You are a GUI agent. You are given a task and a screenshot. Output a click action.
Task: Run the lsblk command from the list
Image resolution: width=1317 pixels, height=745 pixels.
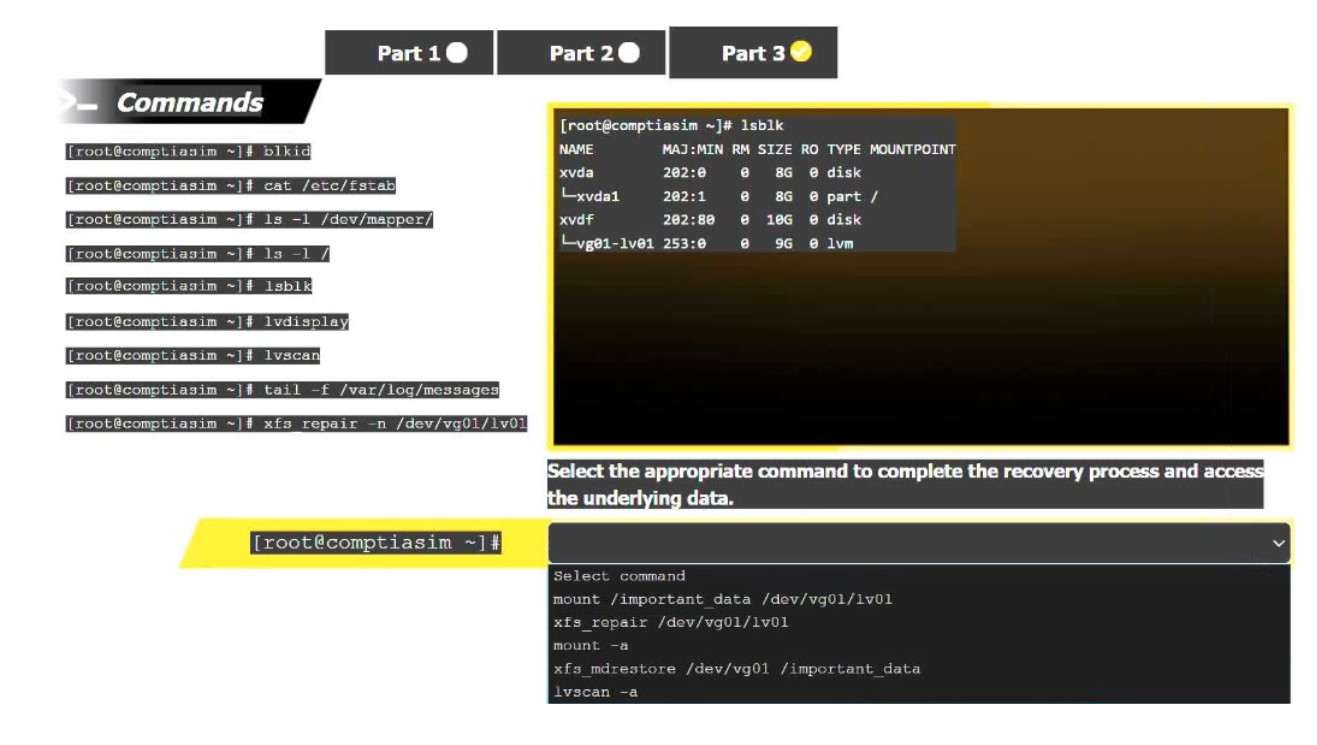[189, 286]
